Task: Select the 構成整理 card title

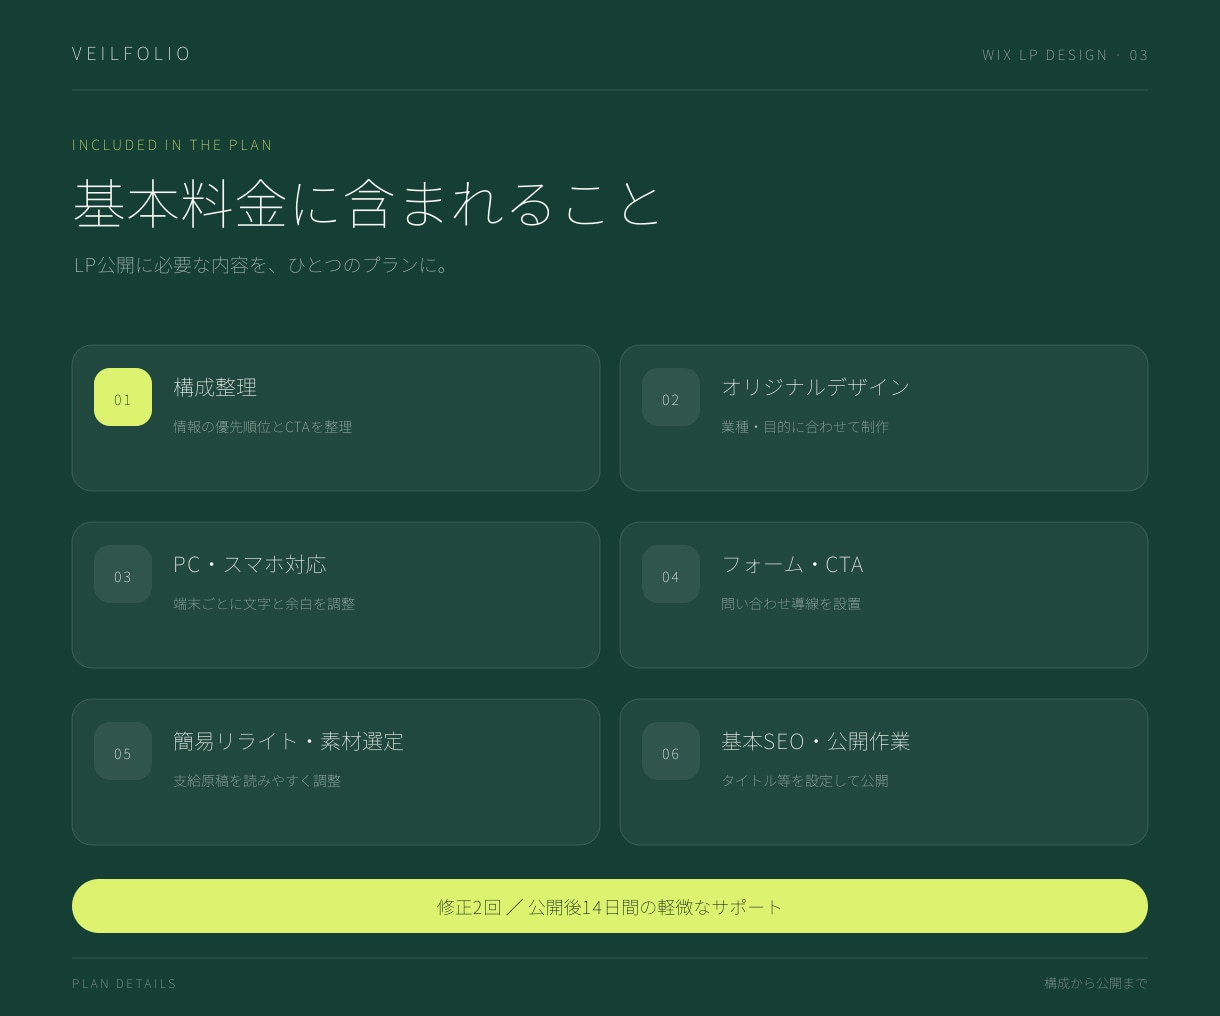Action: 215,387
